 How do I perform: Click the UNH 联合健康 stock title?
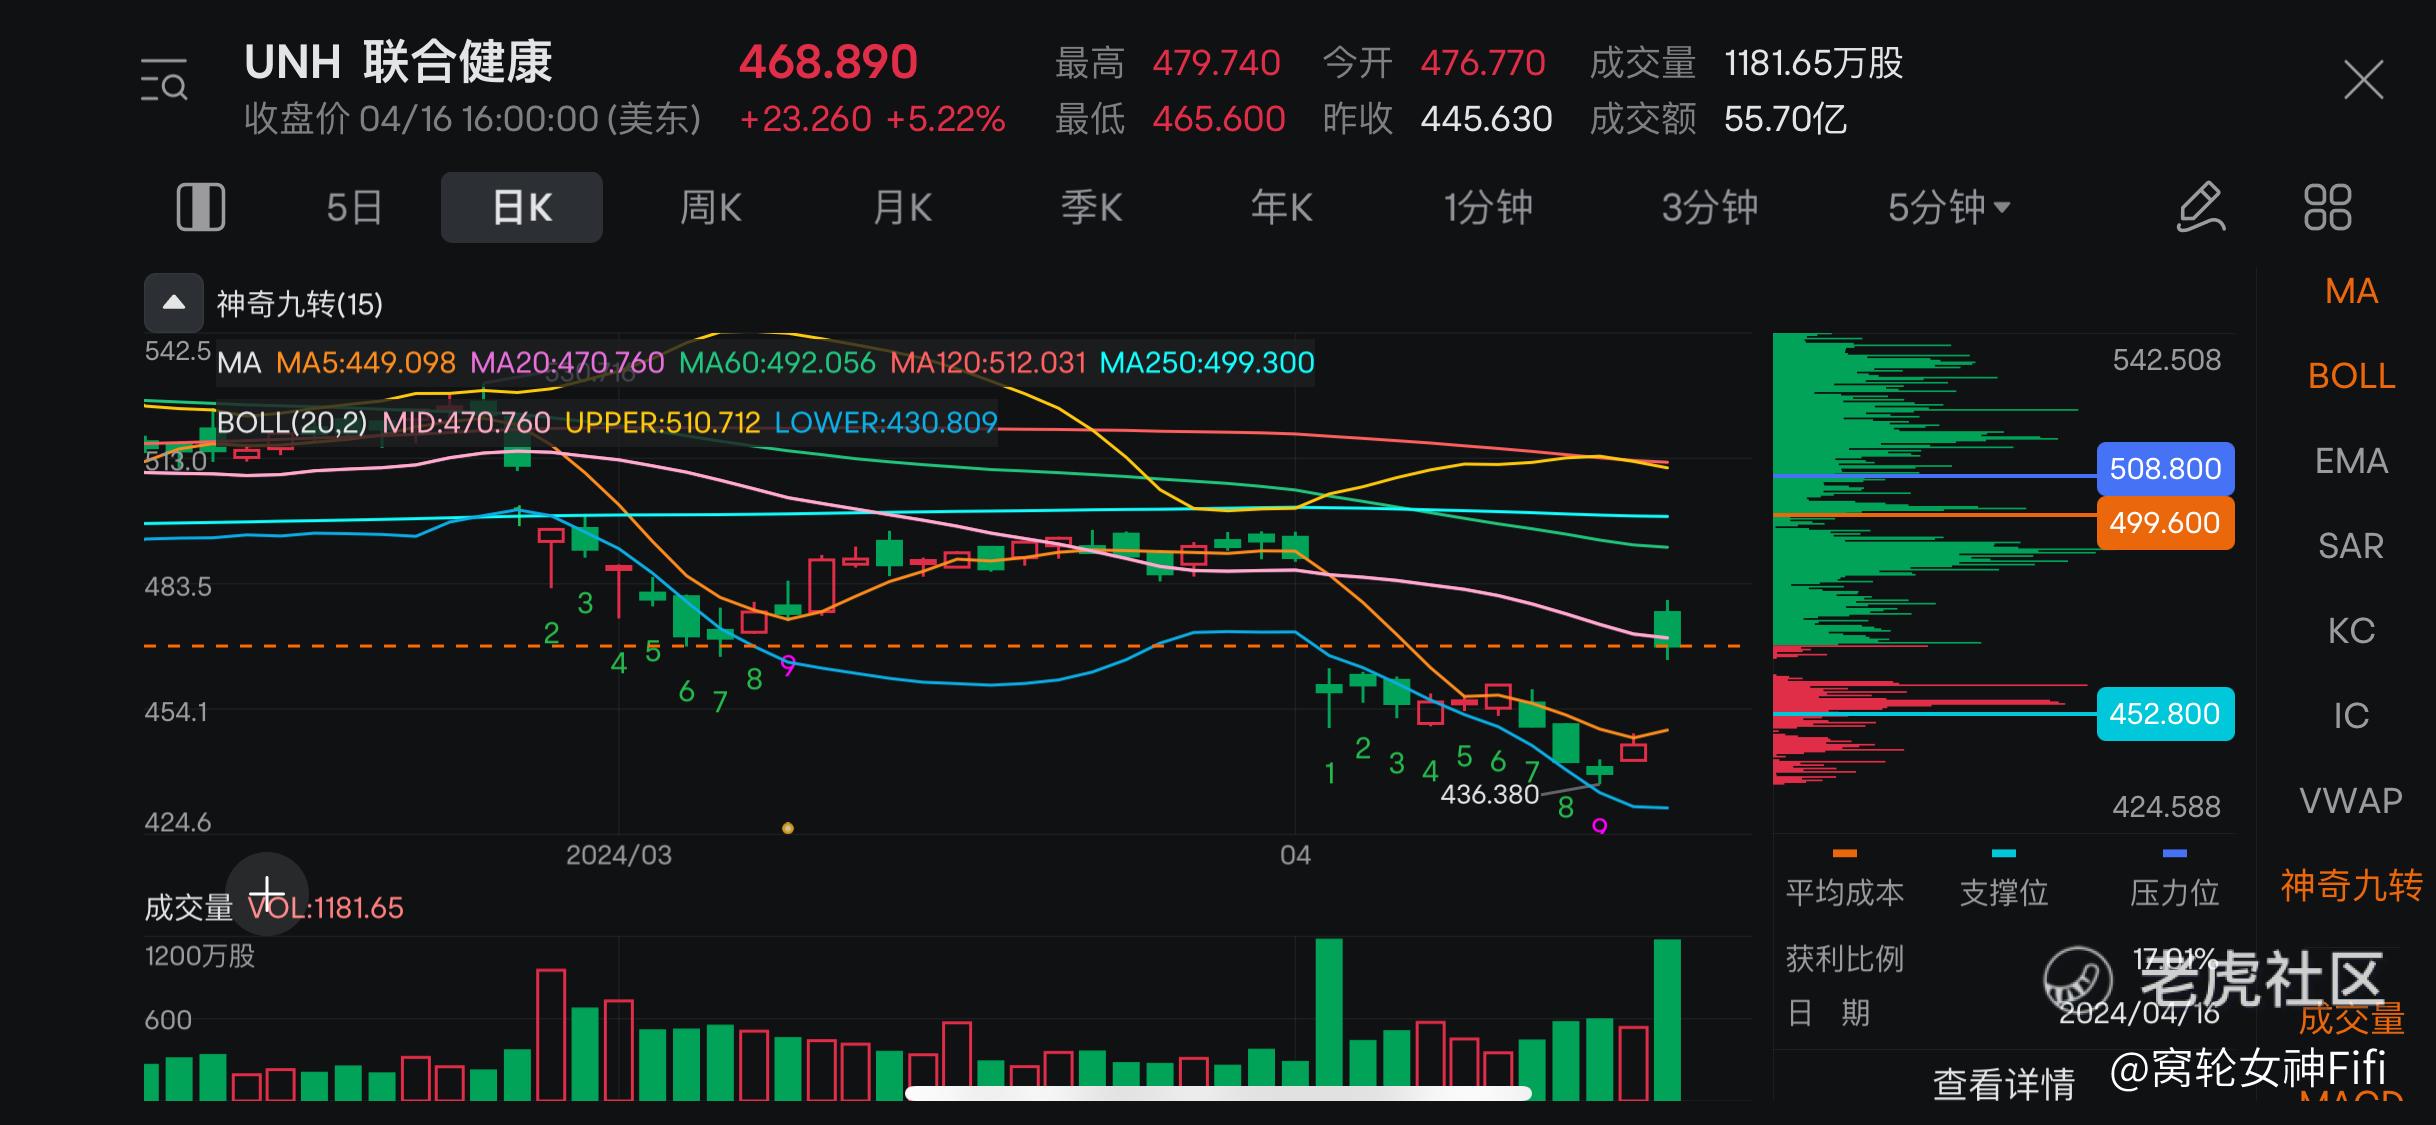tap(398, 62)
